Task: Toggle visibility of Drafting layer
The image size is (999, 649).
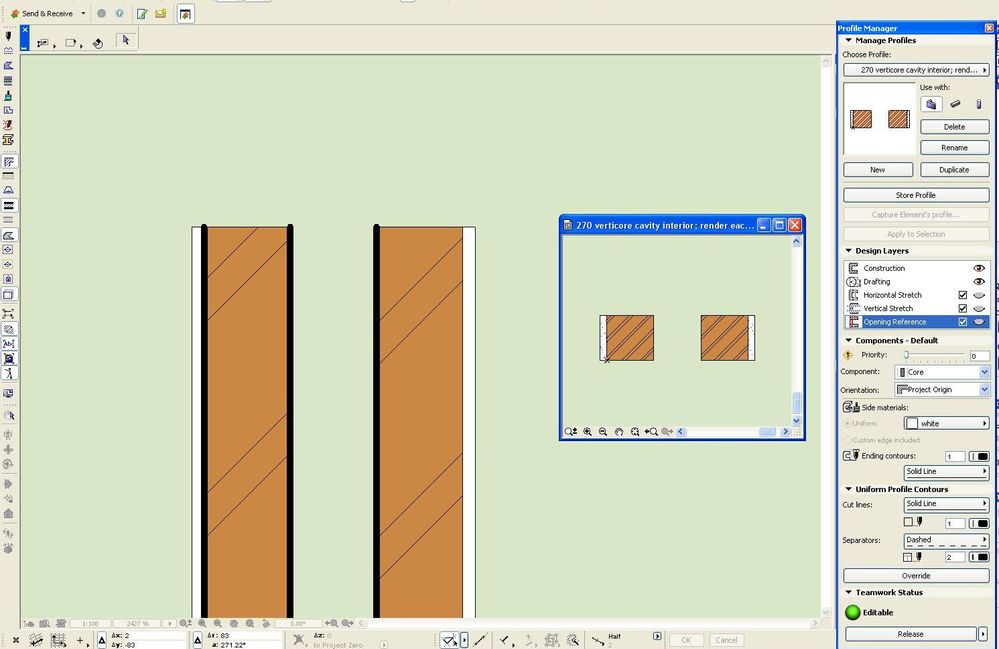Action: [x=979, y=282]
